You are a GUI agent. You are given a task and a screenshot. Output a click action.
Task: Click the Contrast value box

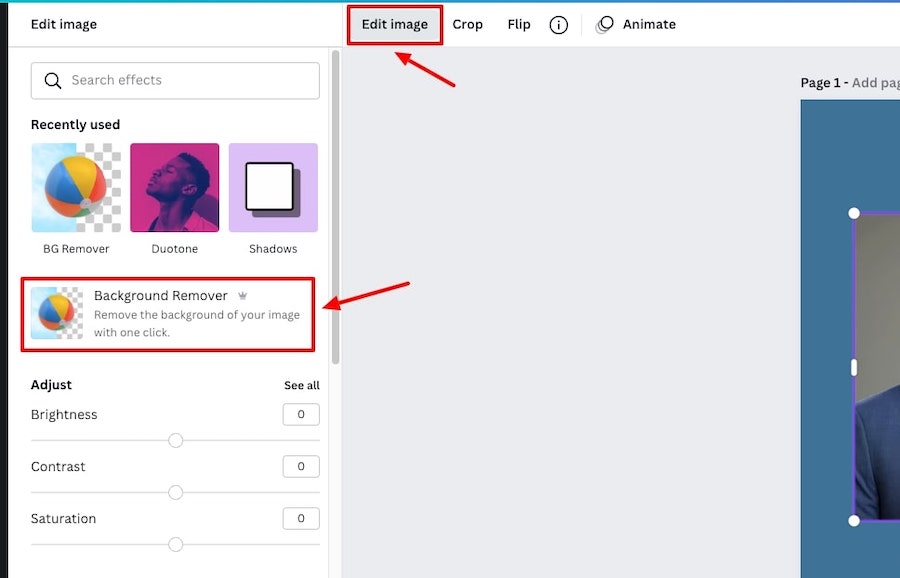click(301, 466)
